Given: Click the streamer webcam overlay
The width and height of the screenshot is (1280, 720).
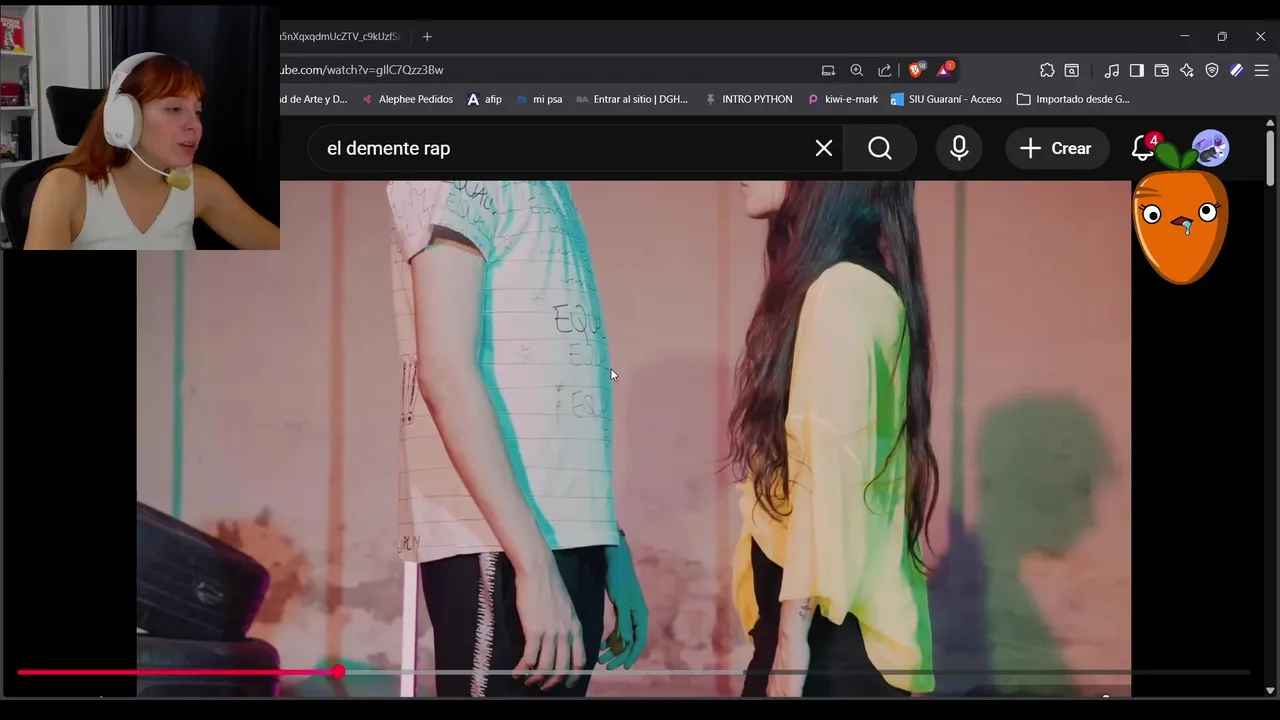Looking at the screenshot, I should pos(140,126).
